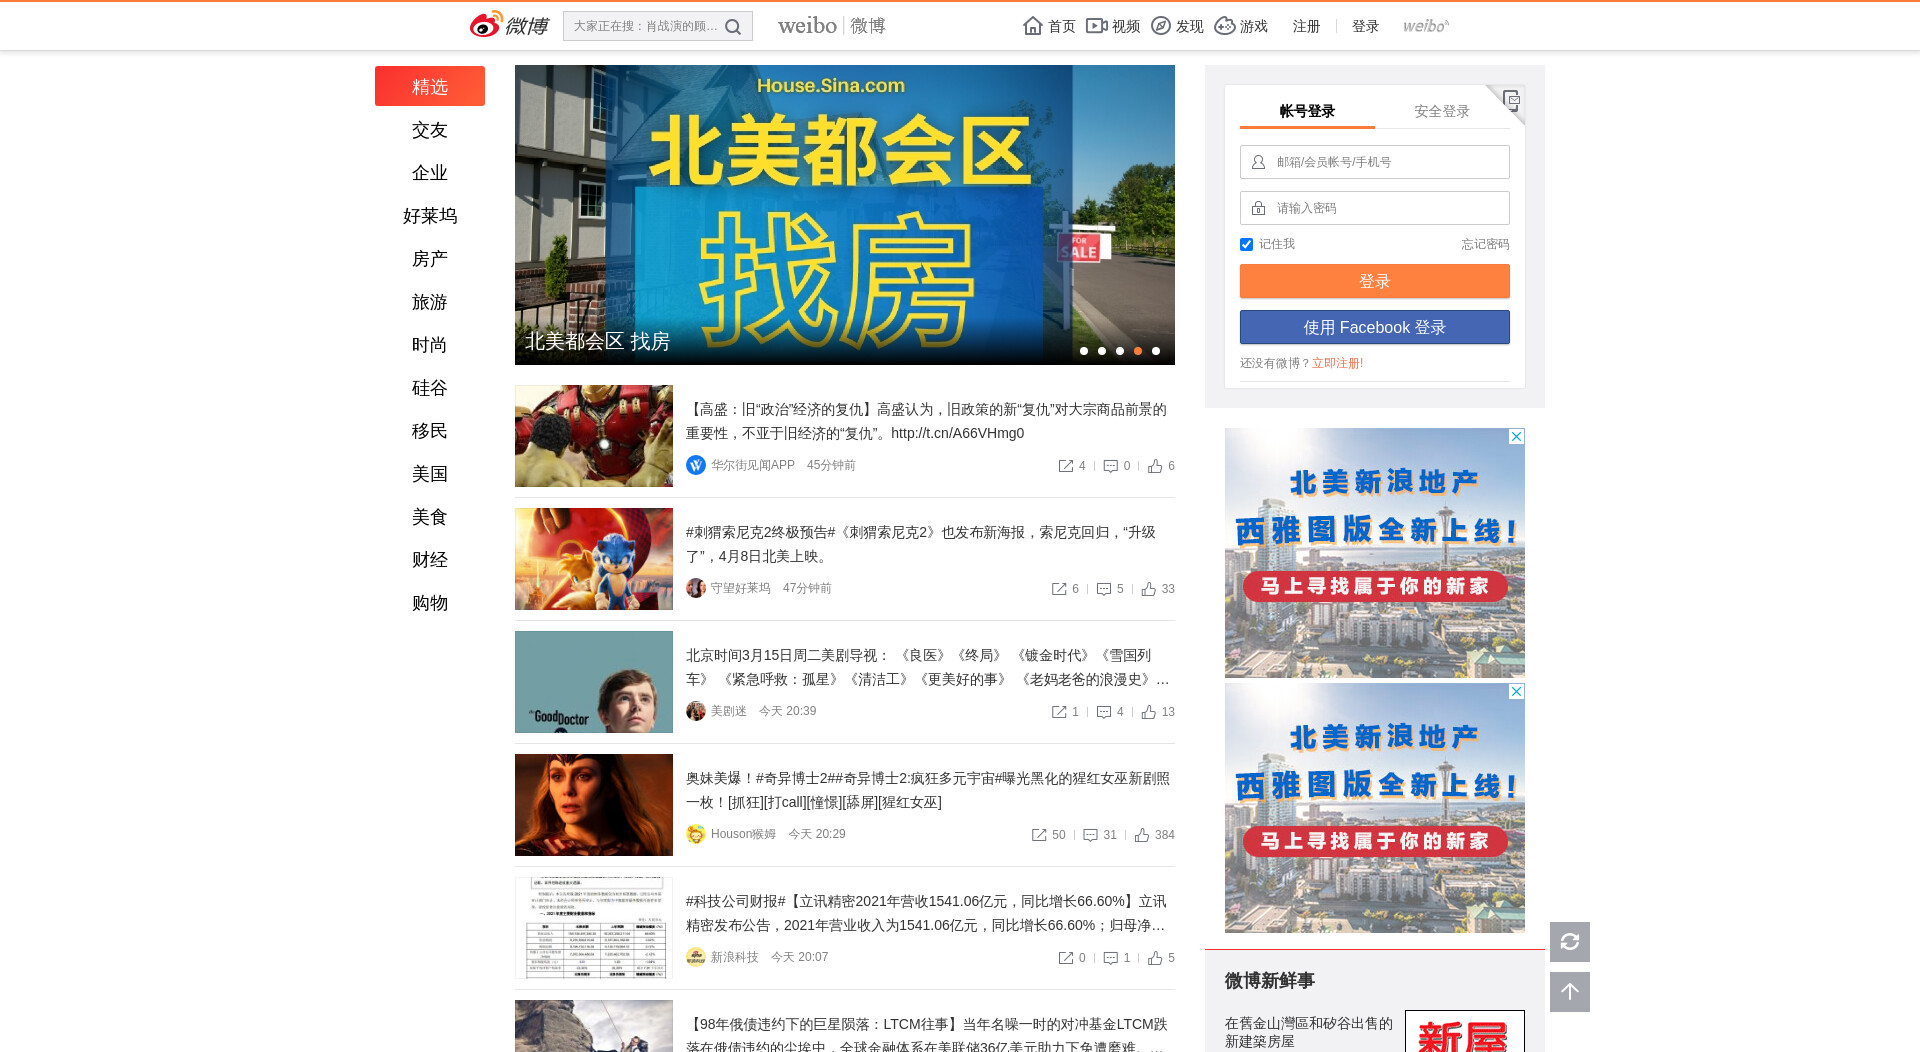Screen dimensions: 1920x1052
Task: Click the orange 登录 button
Action: point(1375,281)
